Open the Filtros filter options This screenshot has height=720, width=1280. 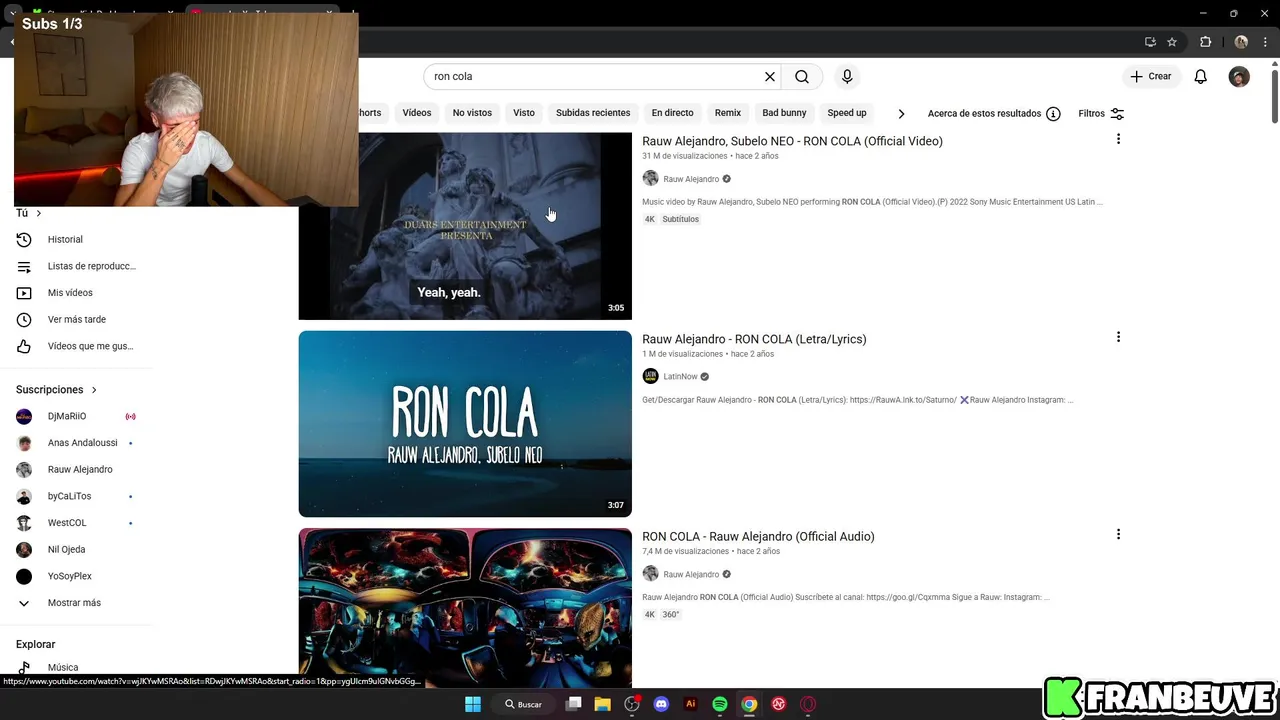point(1101,114)
